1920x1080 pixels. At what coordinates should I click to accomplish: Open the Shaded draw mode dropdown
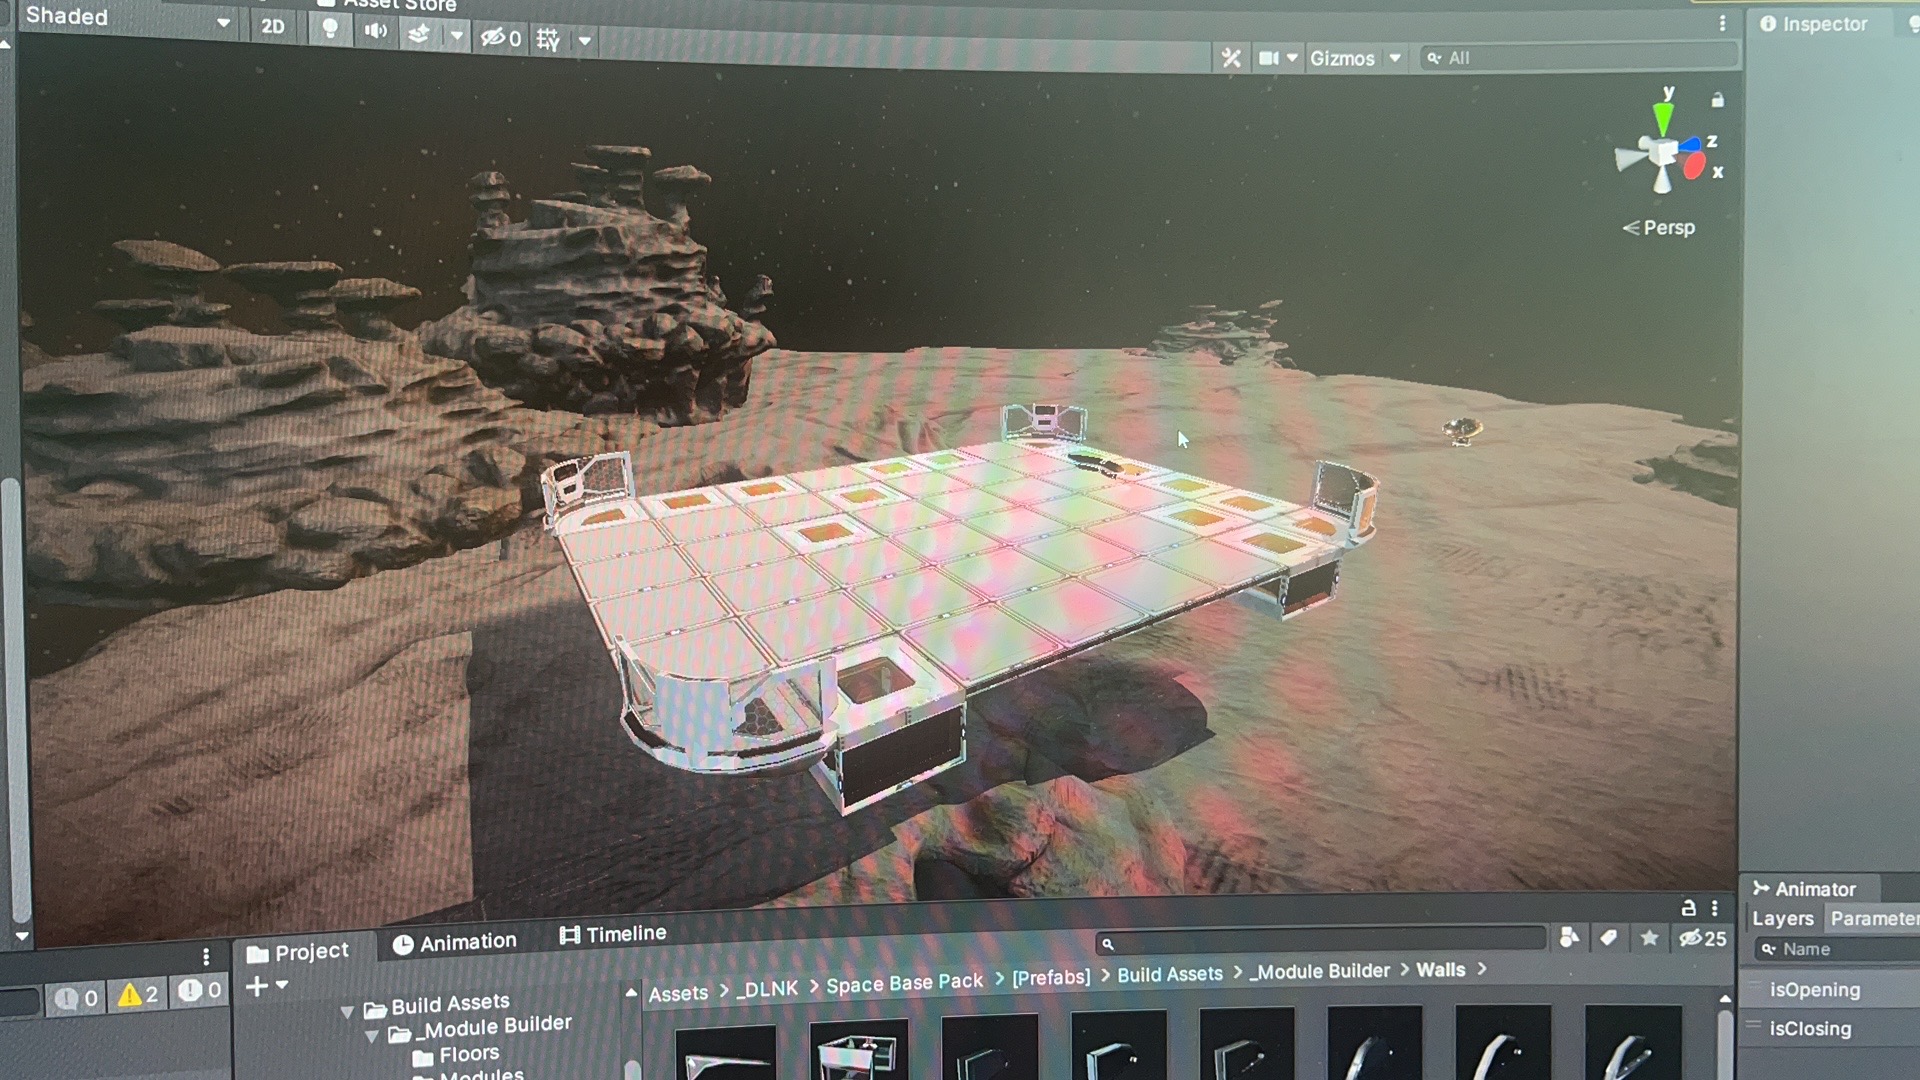tap(128, 18)
